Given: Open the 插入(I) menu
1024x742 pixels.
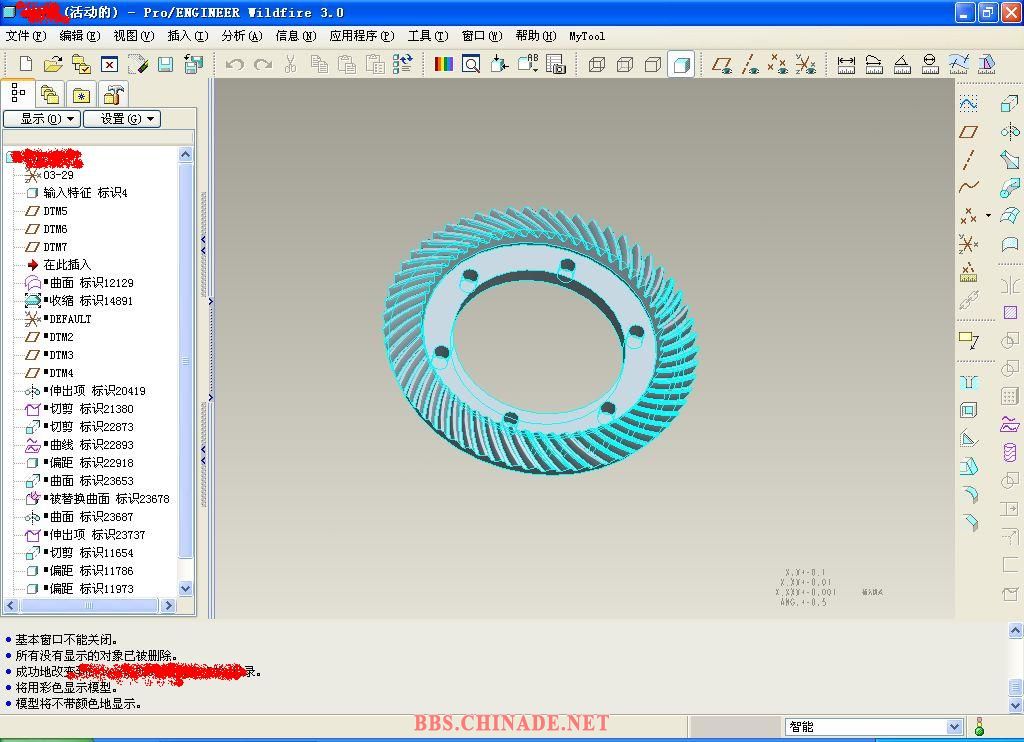Looking at the screenshot, I should tap(188, 36).
